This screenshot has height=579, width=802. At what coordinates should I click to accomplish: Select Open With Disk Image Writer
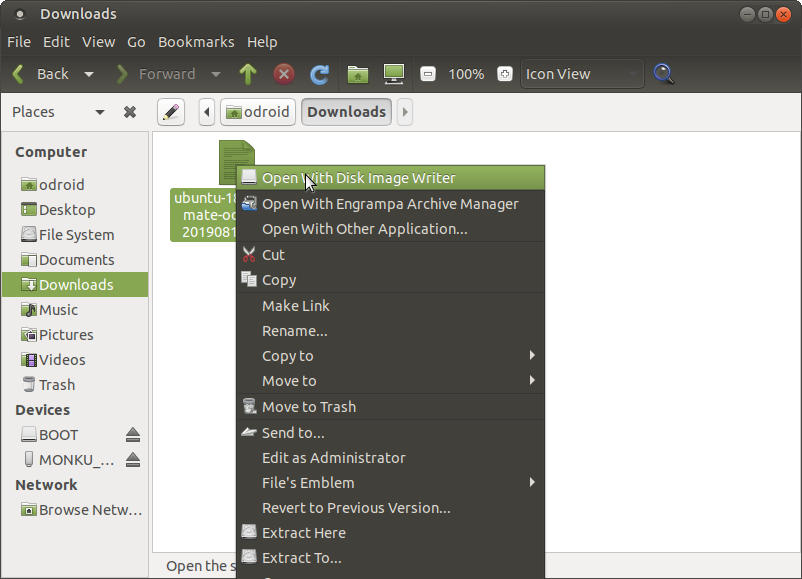coord(358,178)
